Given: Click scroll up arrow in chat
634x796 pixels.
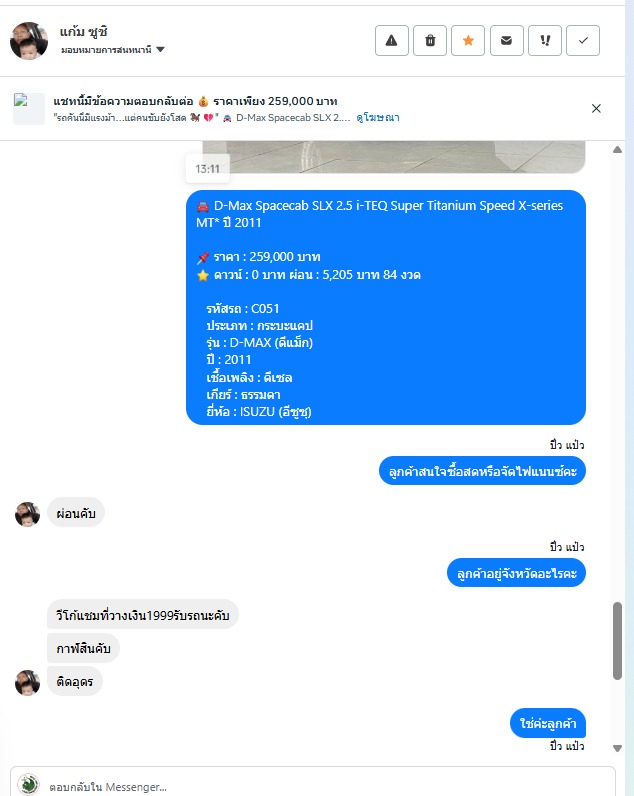Looking at the screenshot, I should coord(617,150).
